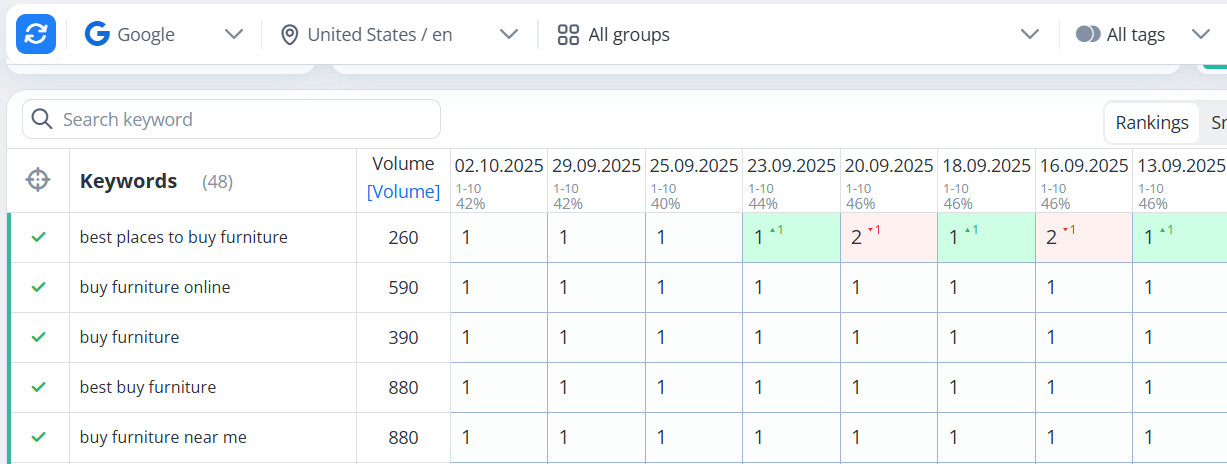The height and width of the screenshot is (464, 1227).
Task: Click the crosshair target icon in table header
Action: click(x=38, y=180)
